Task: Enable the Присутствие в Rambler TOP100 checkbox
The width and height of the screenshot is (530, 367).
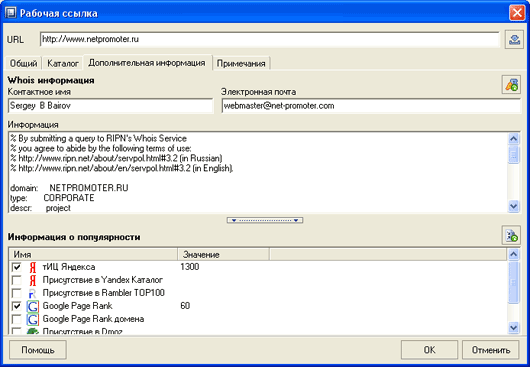Action: coord(16,293)
